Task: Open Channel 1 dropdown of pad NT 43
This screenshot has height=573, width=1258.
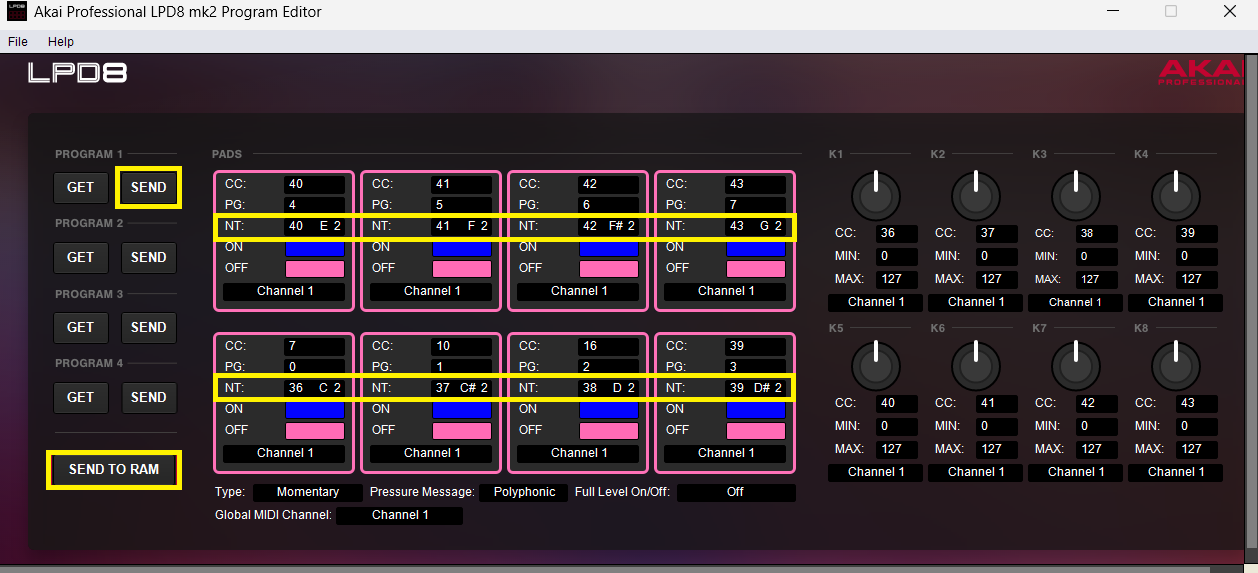Action: [725, 291]
